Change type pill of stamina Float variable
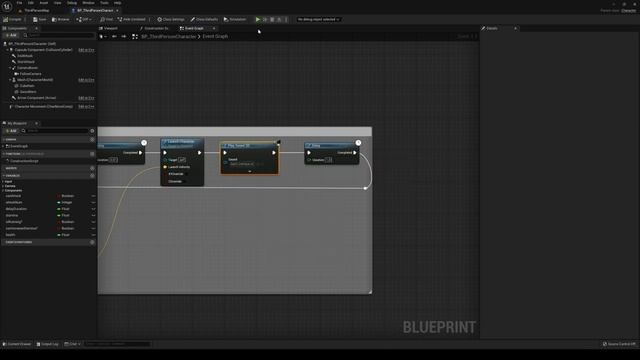This screenshot has height=360, width=640. coord(63,215)
